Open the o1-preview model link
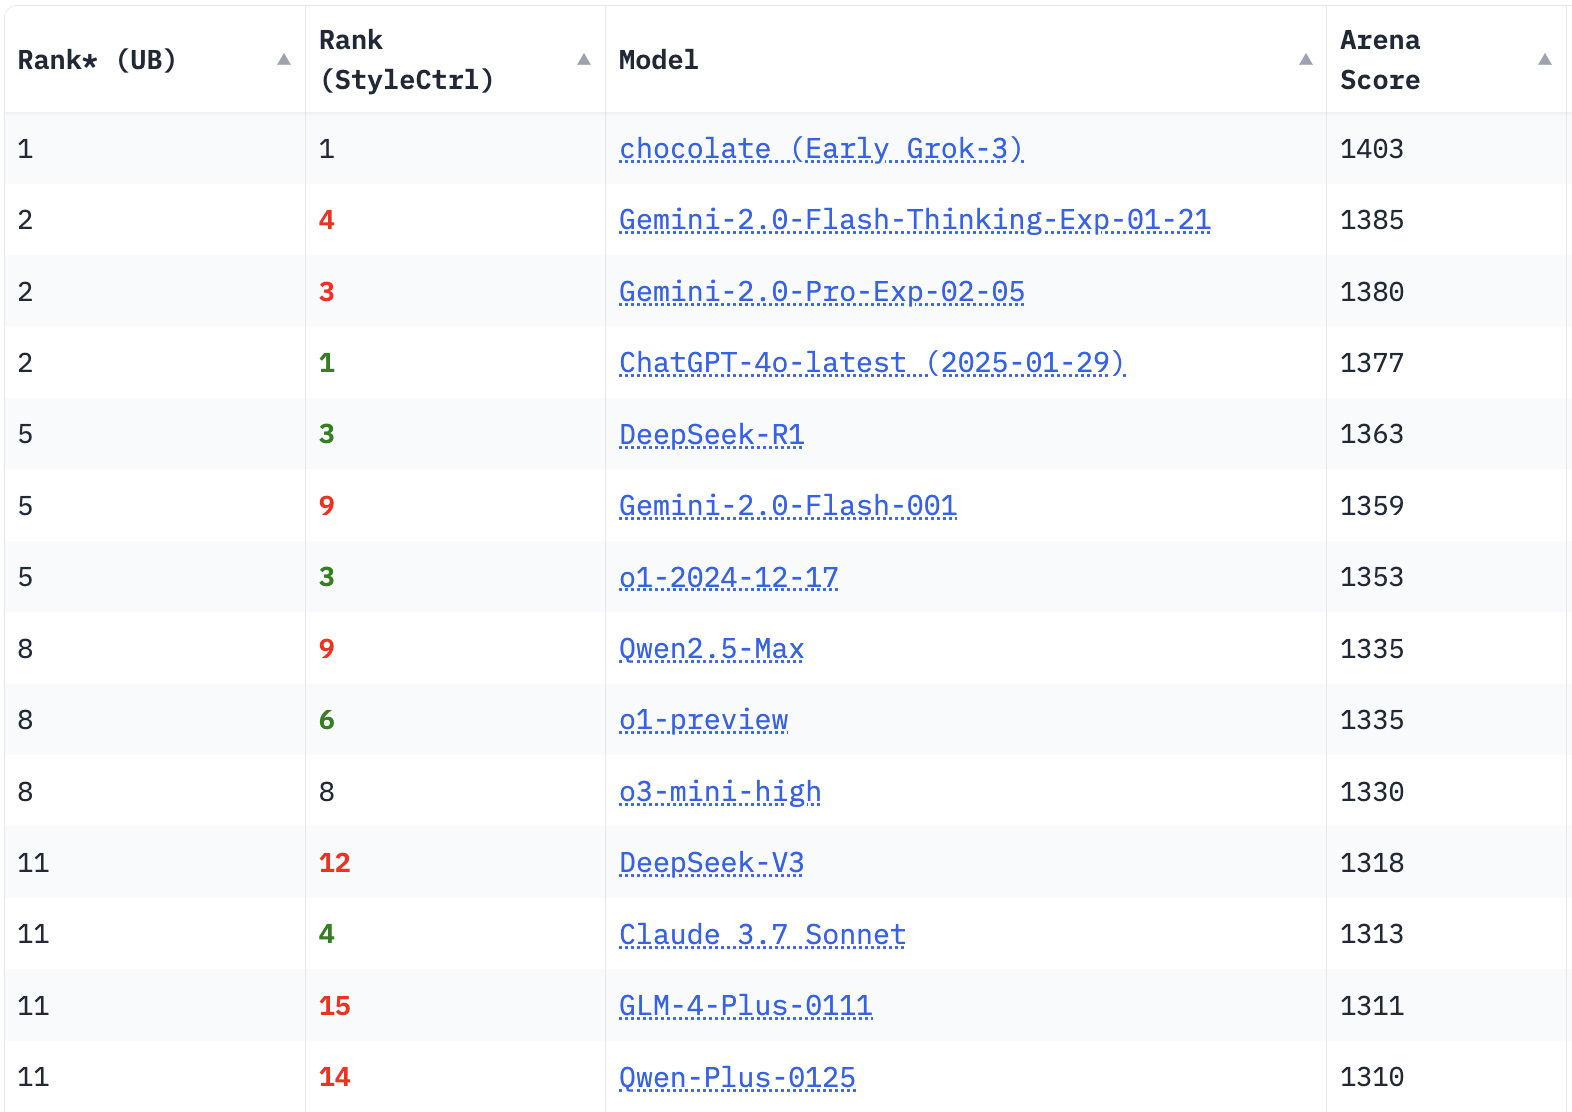The width and height of the screenshot is (1572, 1112). (704, 720)
